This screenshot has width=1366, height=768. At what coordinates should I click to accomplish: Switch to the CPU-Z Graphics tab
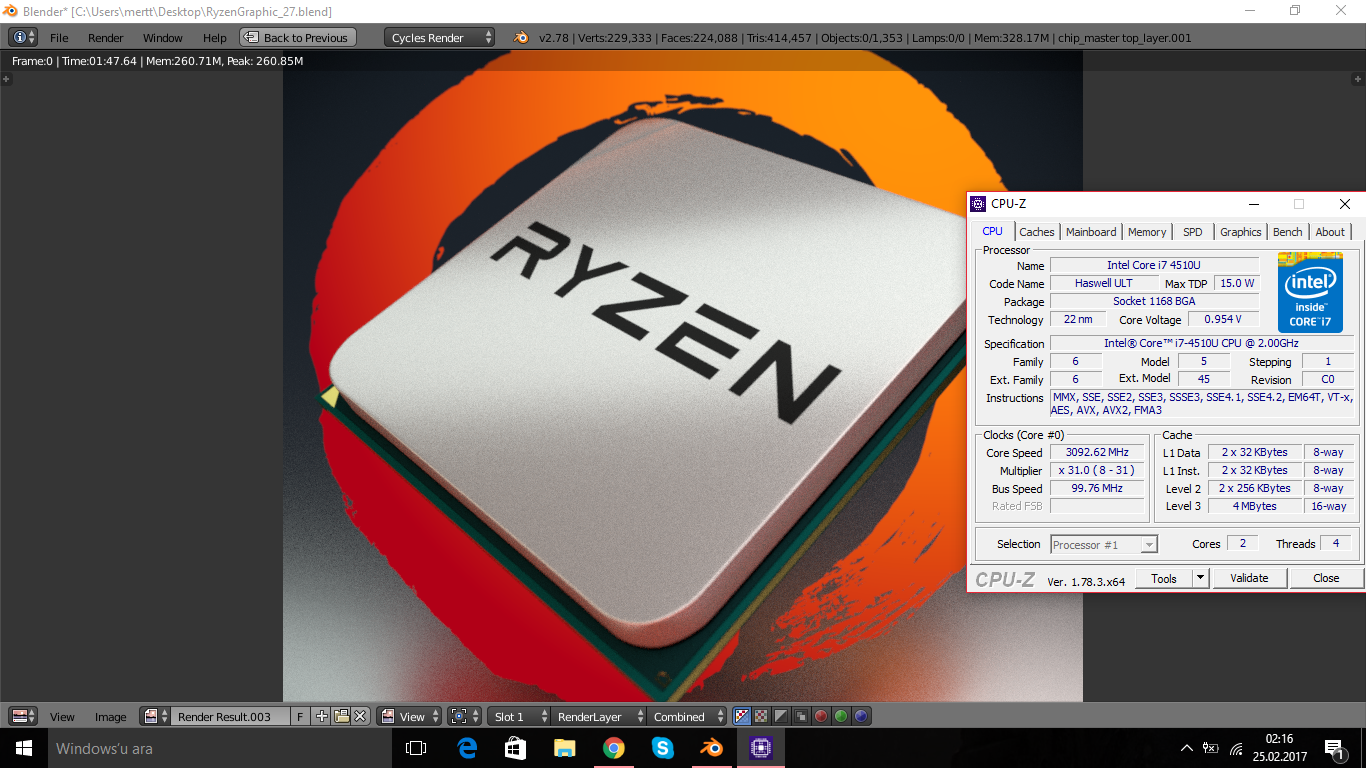click(x=1241, y=232)
